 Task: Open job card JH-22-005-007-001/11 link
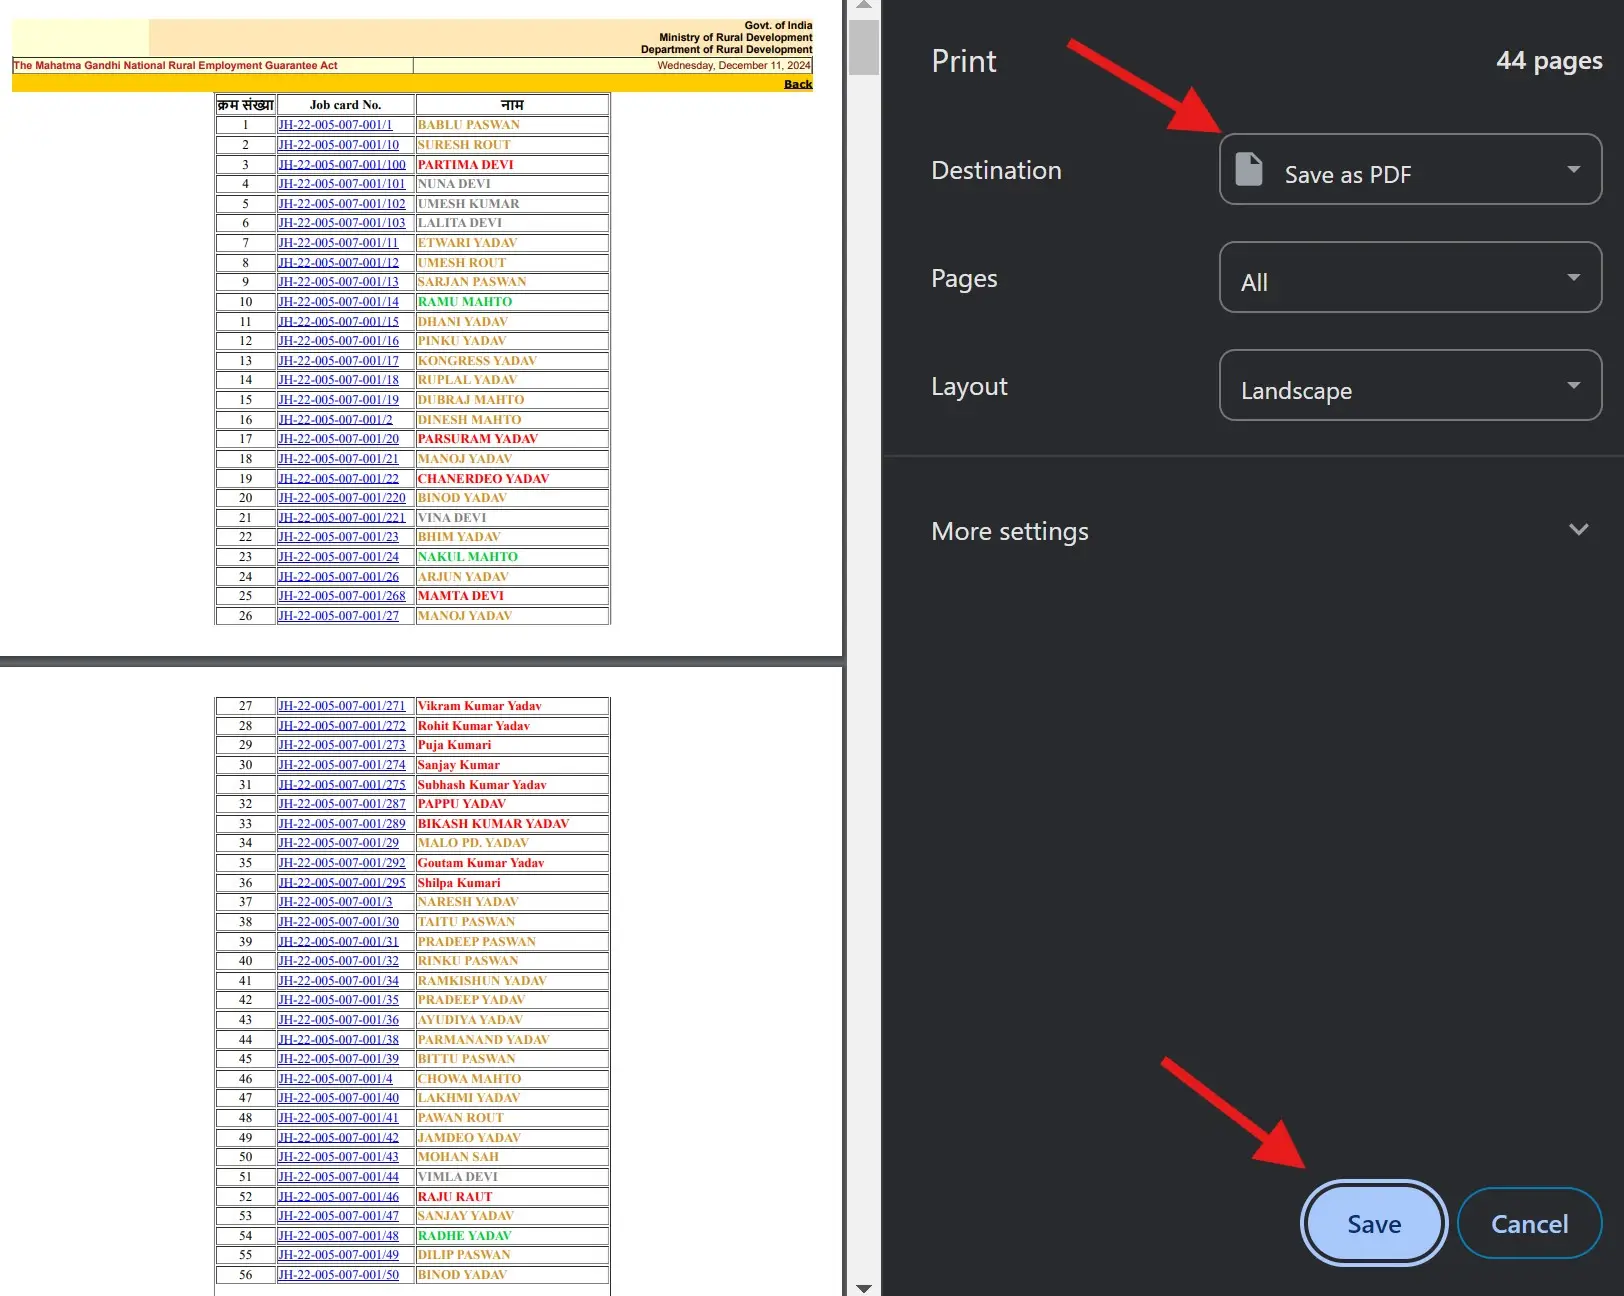click(x=338, y=243)
